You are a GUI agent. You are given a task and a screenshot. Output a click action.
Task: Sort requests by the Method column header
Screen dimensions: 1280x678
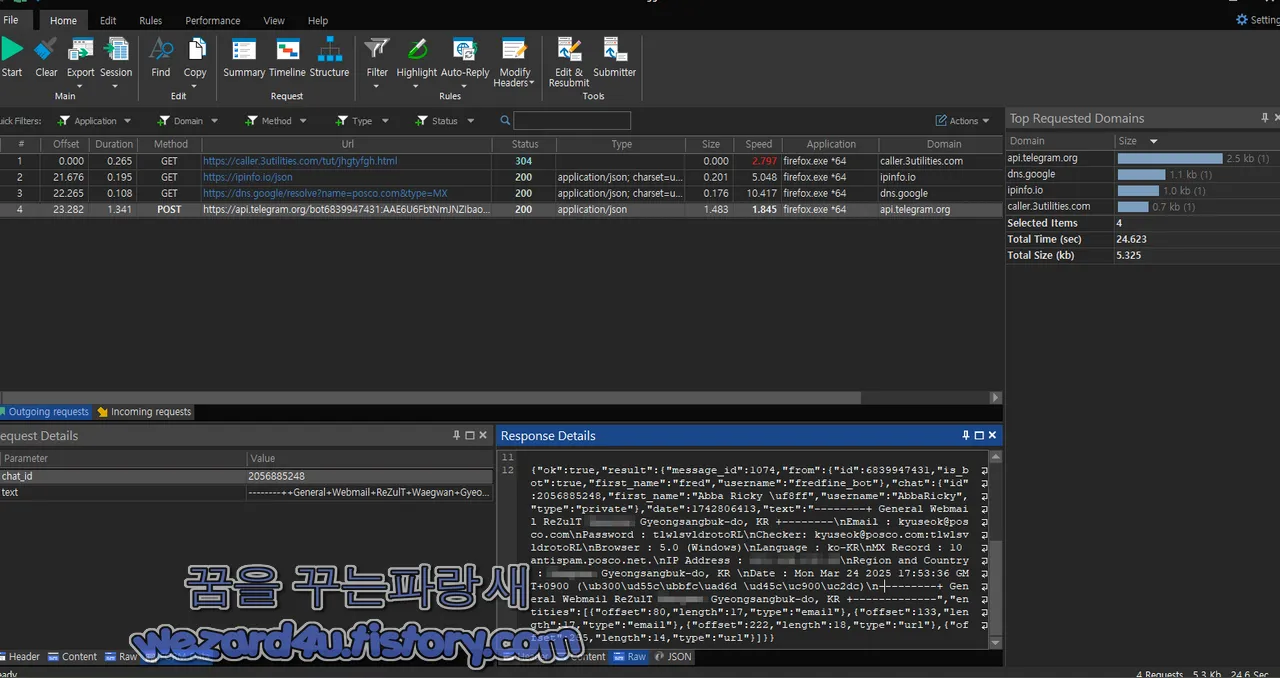[170, 144]
